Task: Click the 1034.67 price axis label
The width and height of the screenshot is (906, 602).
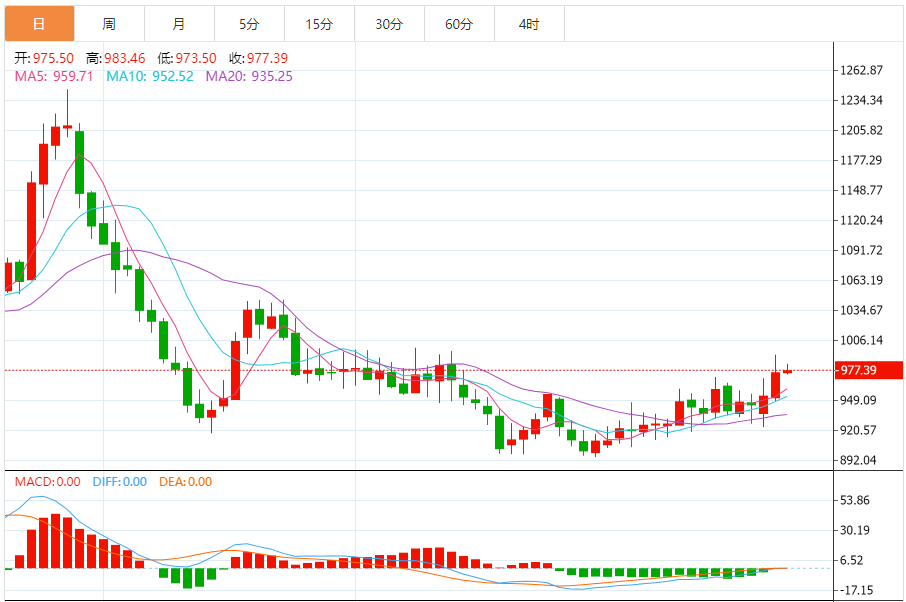Action: [x=861, y=311]
